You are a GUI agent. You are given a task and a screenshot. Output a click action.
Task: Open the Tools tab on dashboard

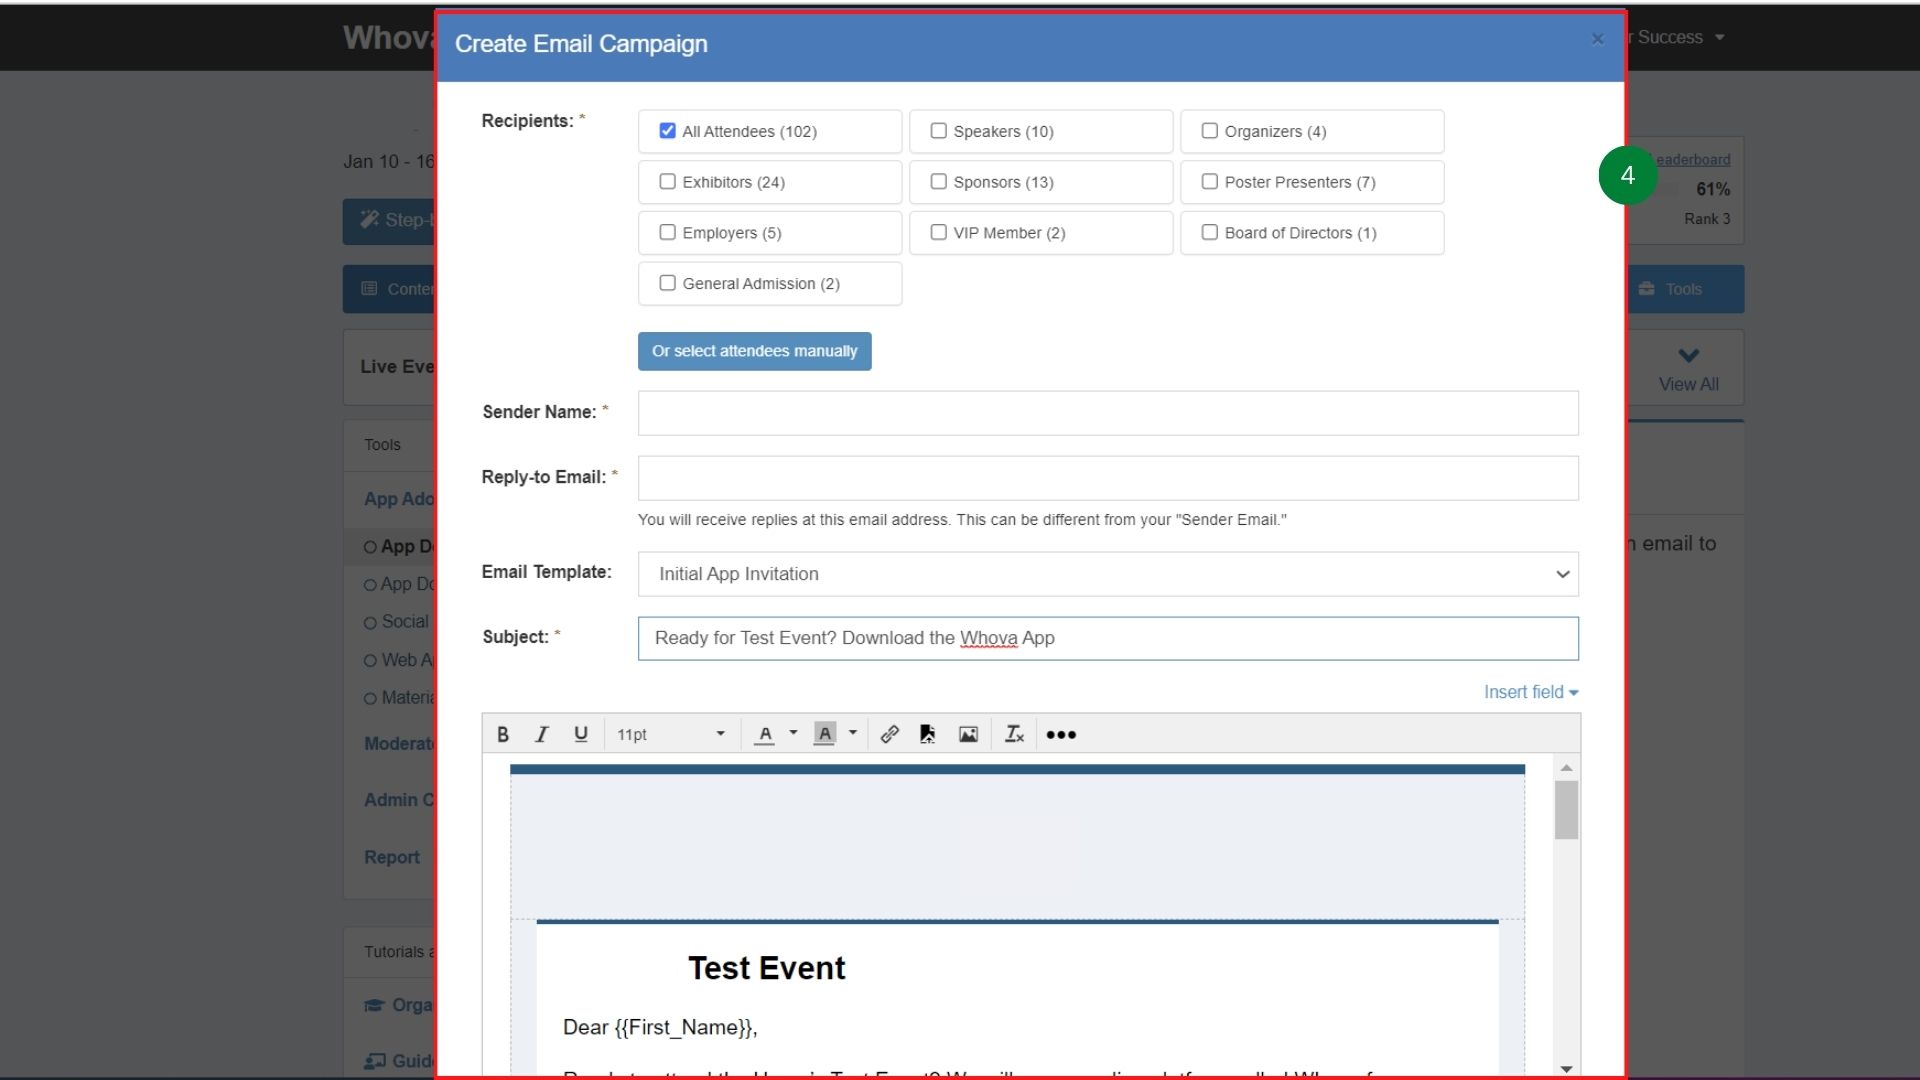1684,289
